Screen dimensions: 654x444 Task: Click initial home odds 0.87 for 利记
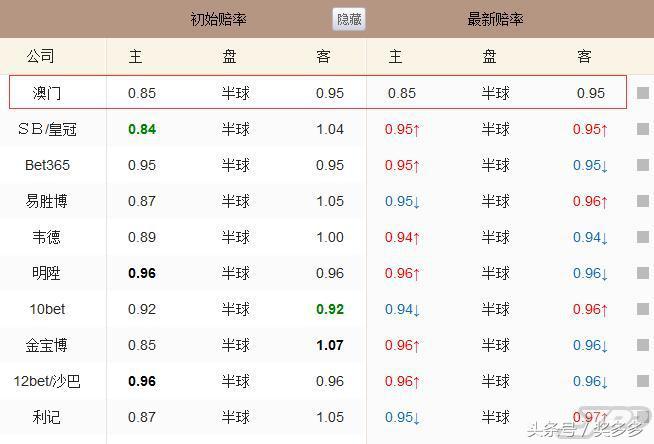142,417
